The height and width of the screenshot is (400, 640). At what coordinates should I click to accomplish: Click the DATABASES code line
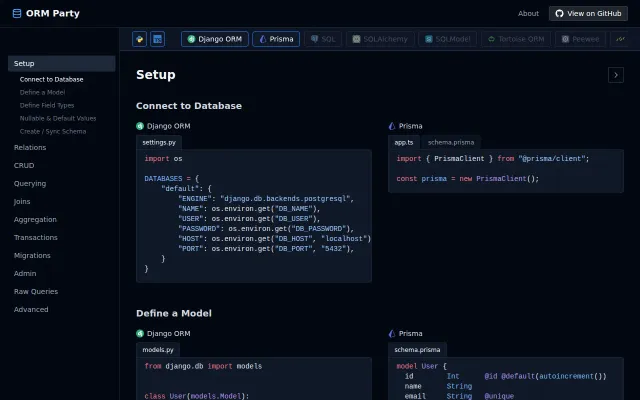click(x=171, y=179)
